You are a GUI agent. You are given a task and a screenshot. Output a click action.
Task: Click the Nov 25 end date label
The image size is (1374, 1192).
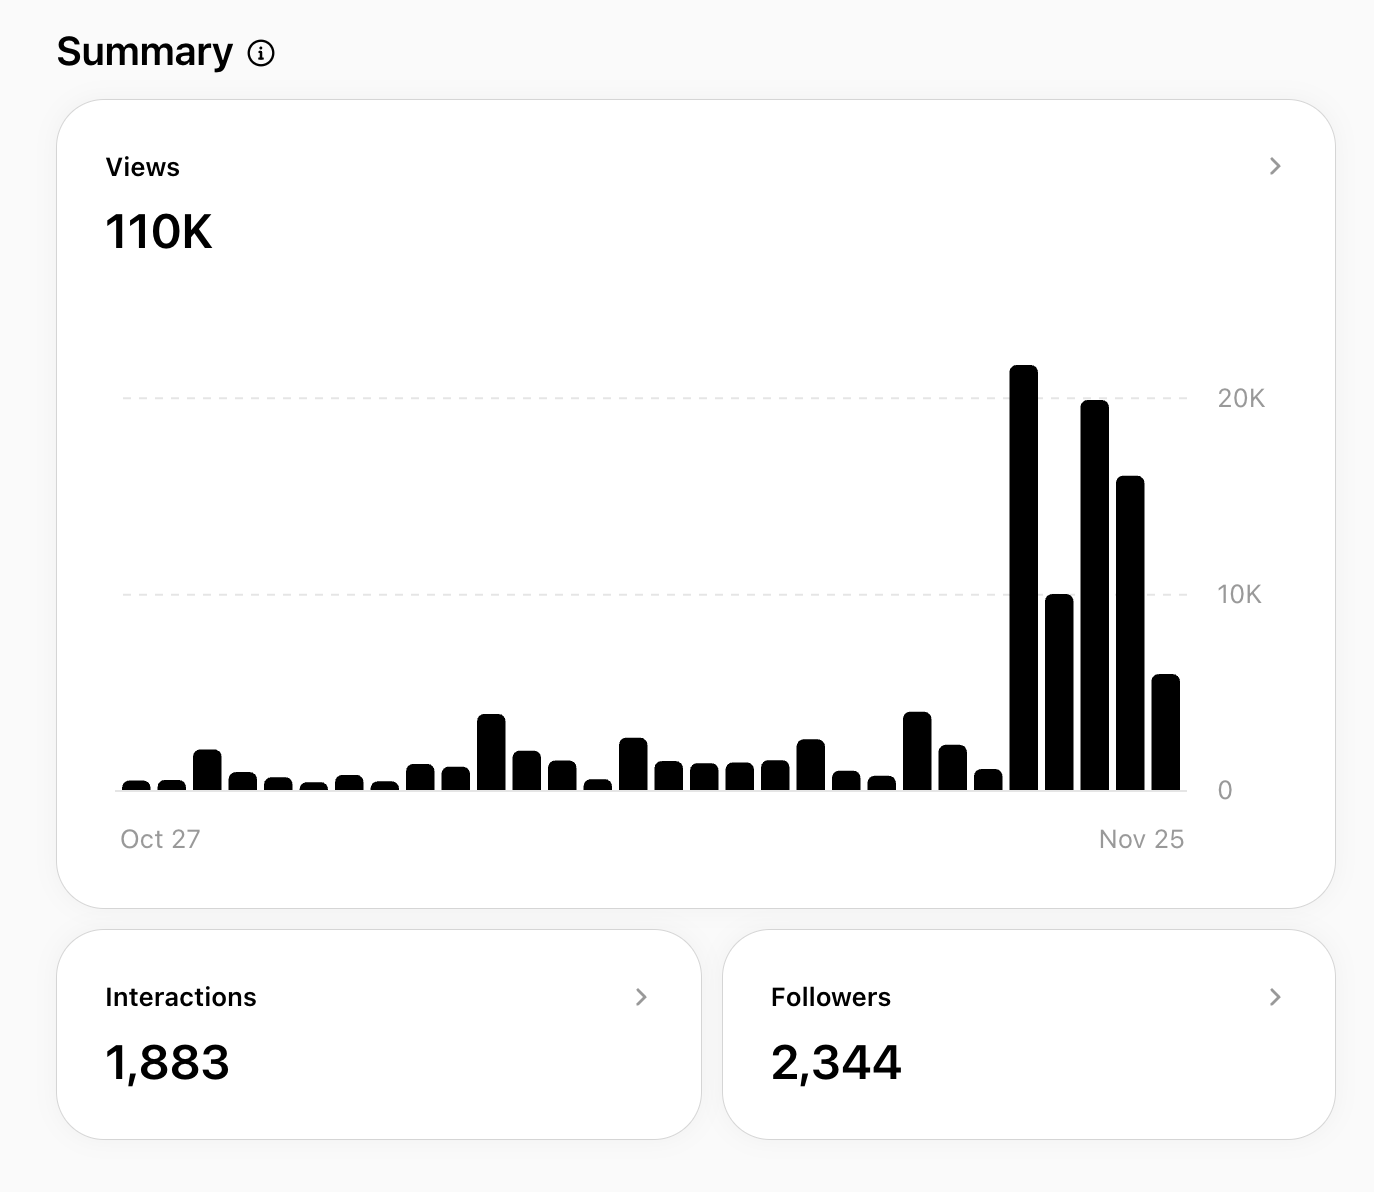point(1141,839)
